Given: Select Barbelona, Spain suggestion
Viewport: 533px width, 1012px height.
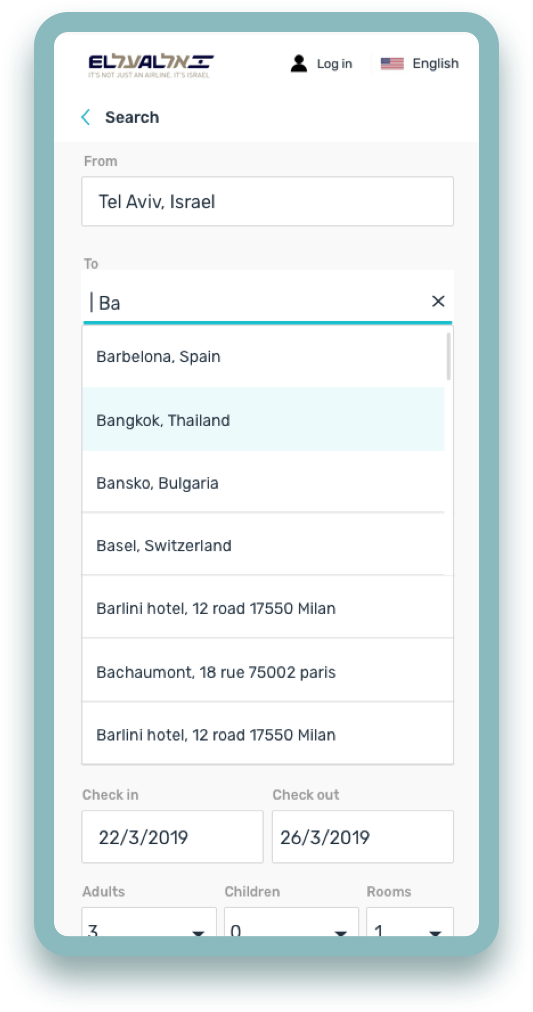Looking at the screenshot, I should [263, 356].
